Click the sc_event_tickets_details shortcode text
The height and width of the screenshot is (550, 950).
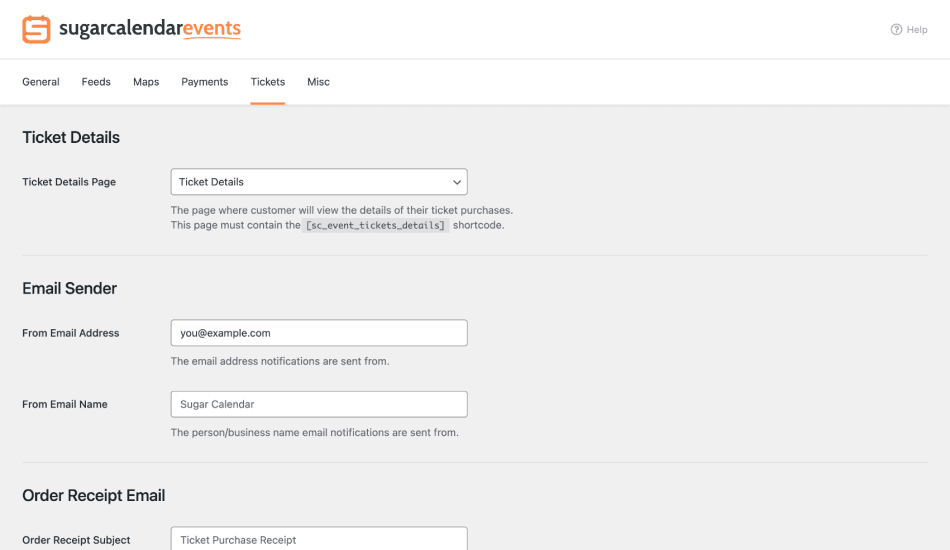375,226
